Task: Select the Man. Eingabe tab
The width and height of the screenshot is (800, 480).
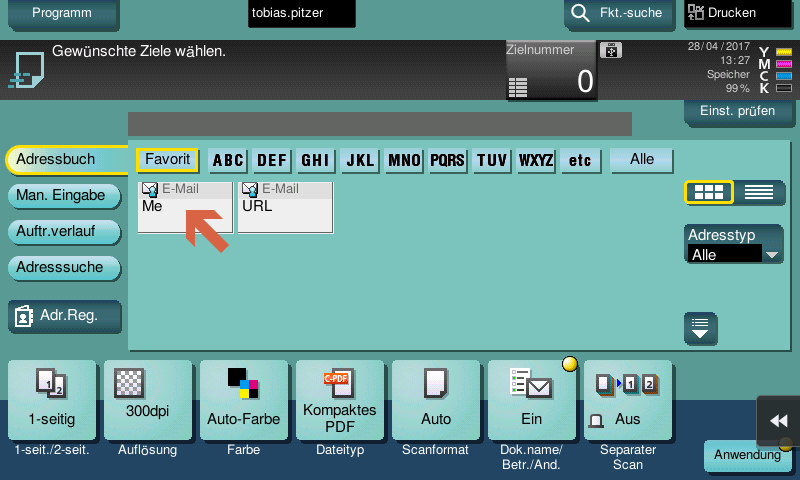Action: pyautogui.click(x=62, y=195)
